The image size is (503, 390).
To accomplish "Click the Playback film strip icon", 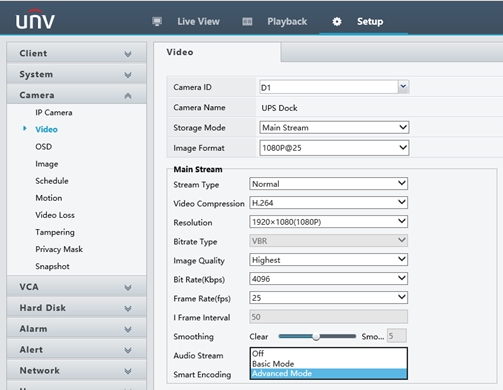I will (x=247, y=22).
